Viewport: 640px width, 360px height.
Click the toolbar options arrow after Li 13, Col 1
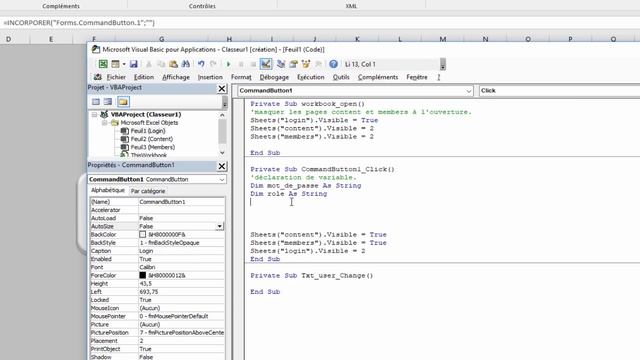[x=442, y=64]
